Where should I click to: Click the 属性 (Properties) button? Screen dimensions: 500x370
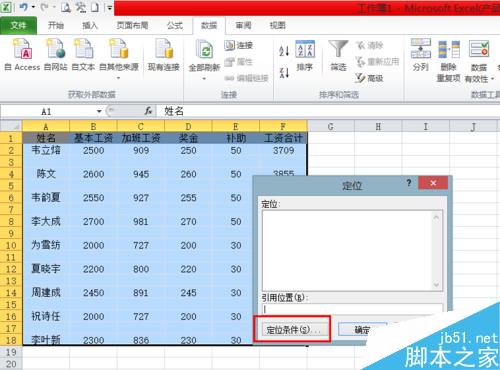tap(238, 62)
